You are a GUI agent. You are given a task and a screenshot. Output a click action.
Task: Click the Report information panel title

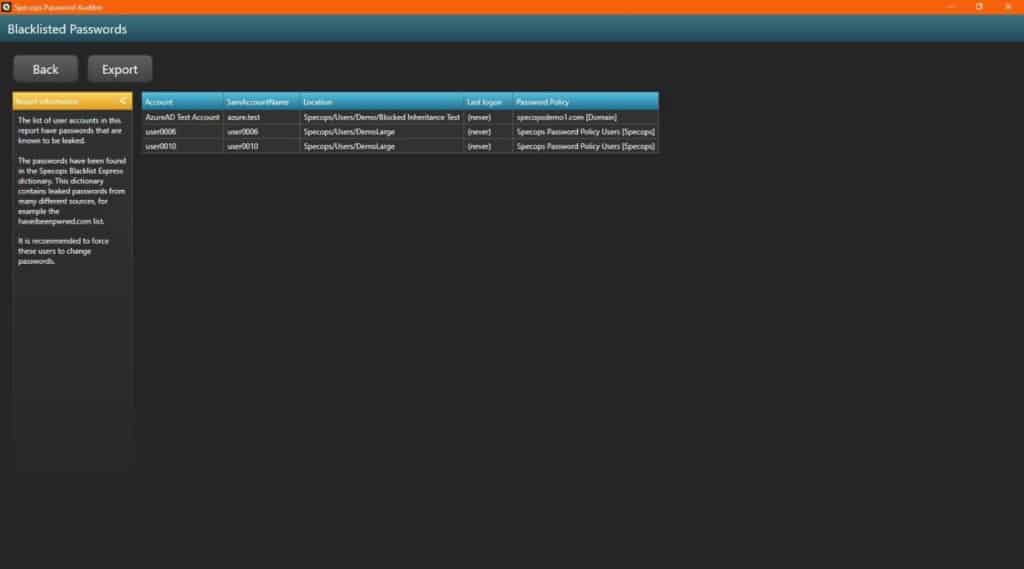[47, 101]
